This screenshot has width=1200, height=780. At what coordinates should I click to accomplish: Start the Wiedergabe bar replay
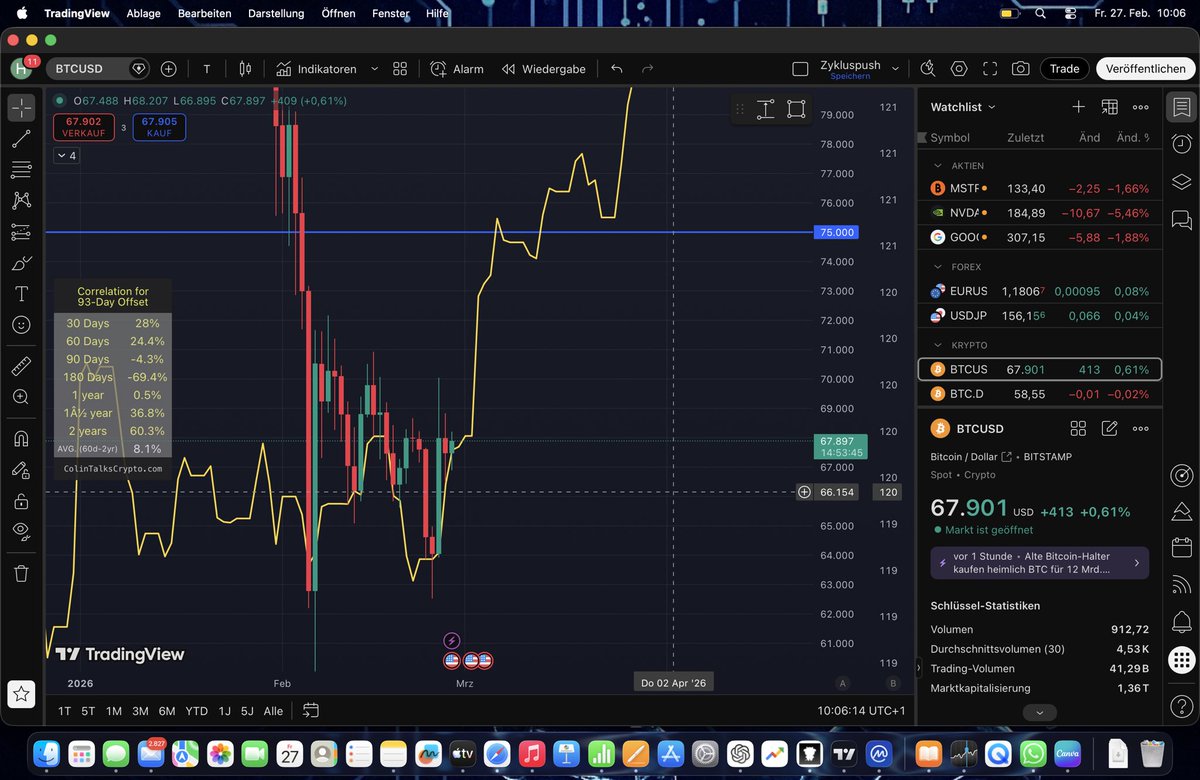(x=544, y=69)
